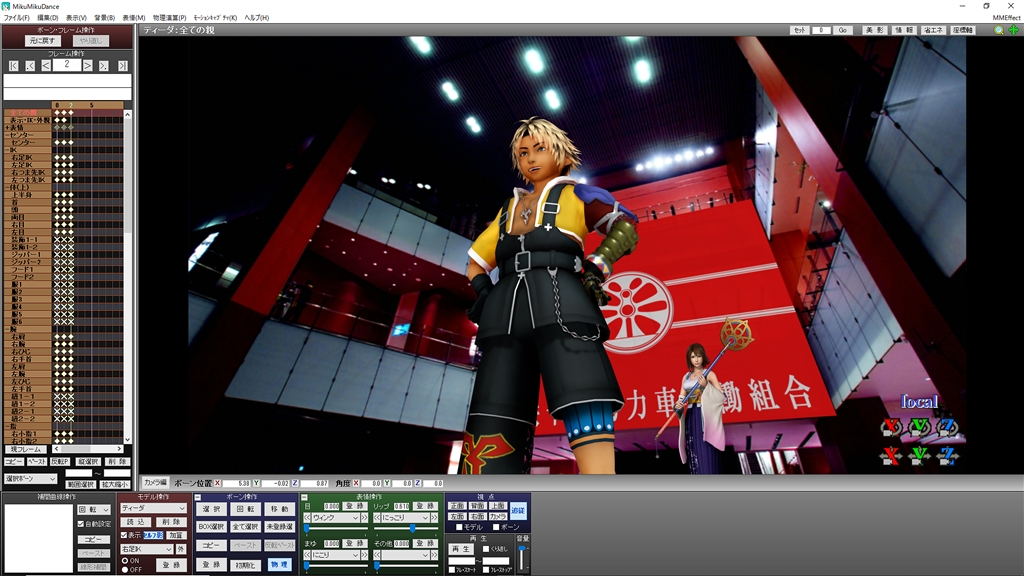The width and height of the screenshot is (1024, 576).
Task: Open the 回転 interpolation curve dropdown
Action: (x=94, y=509)
